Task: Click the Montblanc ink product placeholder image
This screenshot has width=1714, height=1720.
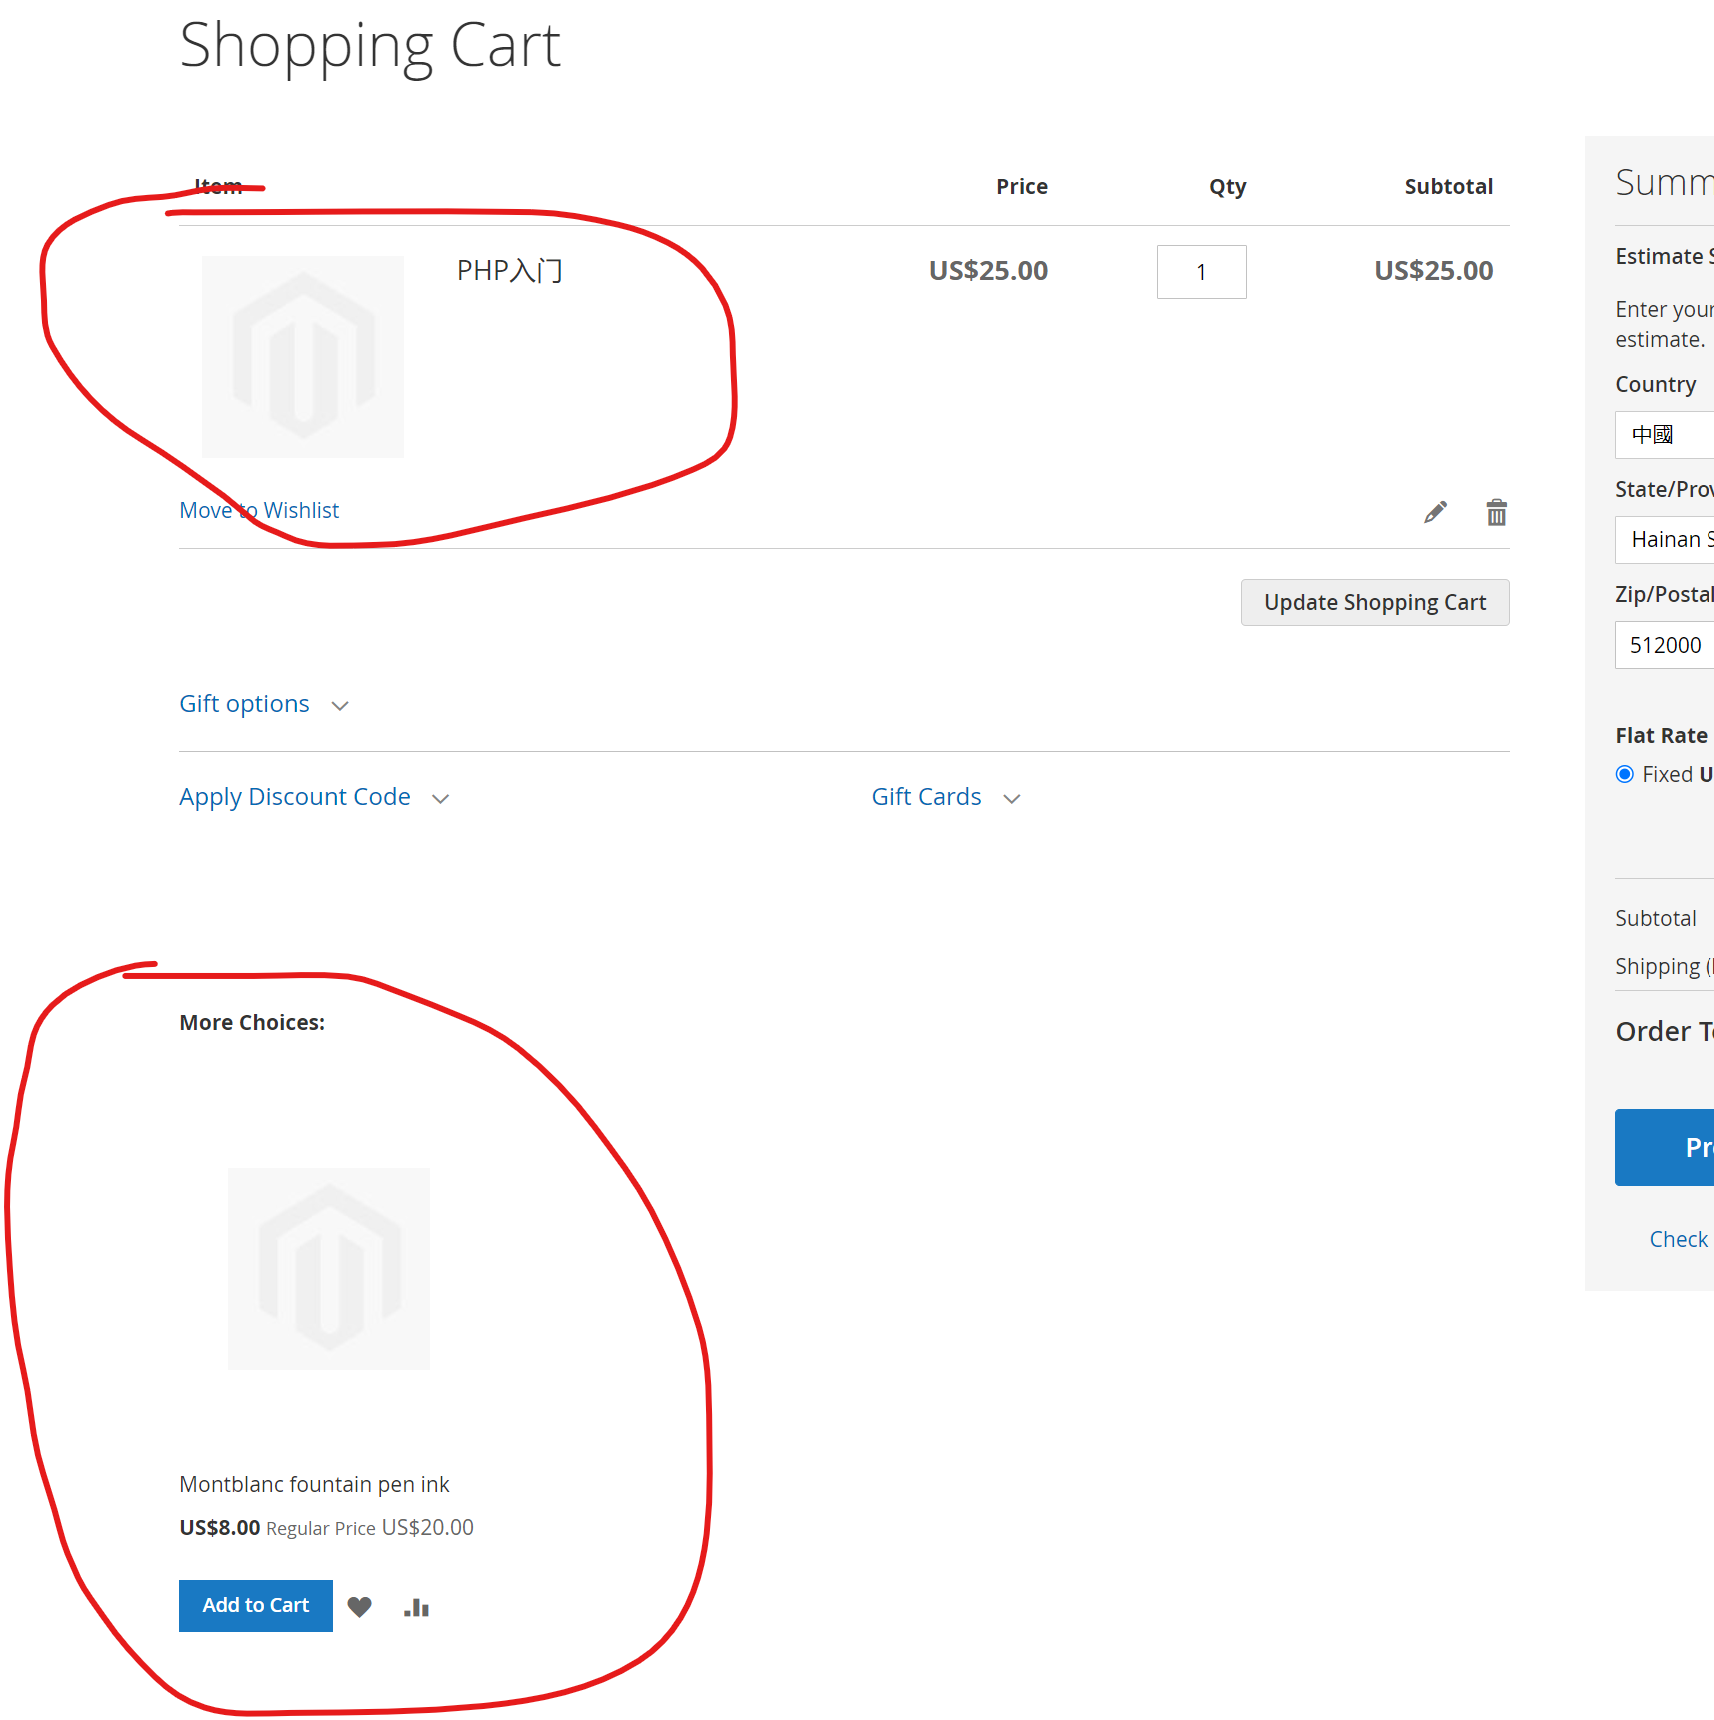Action: coord(329,1269)
